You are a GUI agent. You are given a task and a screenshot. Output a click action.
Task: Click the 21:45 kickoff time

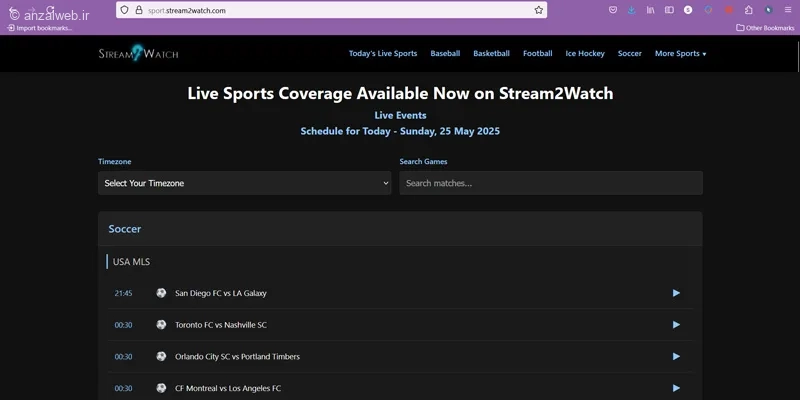click(123, 293)
